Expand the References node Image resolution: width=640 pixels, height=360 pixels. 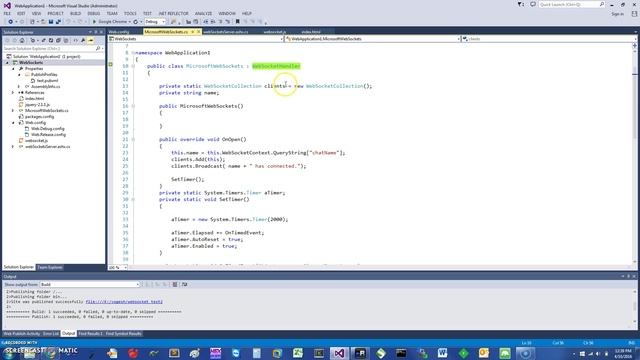click(x=13, y=93)
